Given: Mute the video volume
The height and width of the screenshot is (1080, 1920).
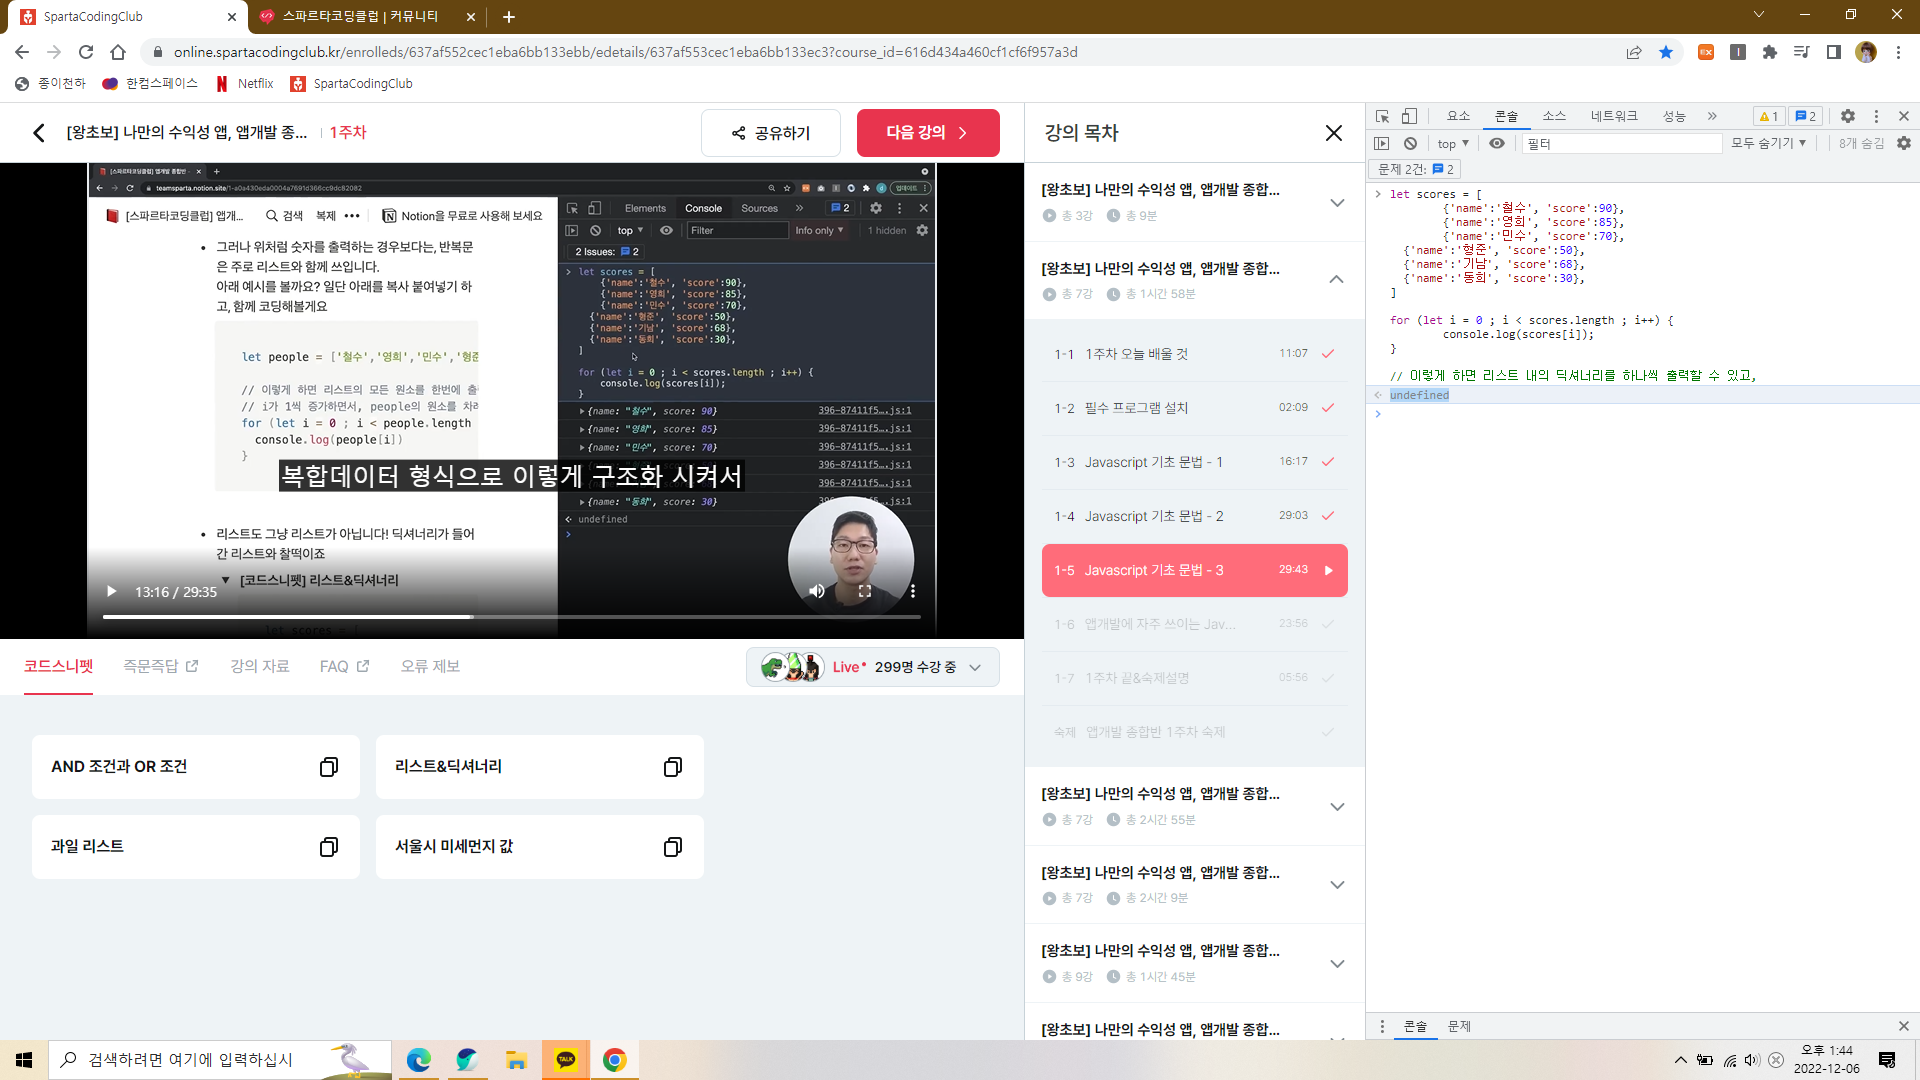Looking at the screenshot, I should tap(817, 591).
